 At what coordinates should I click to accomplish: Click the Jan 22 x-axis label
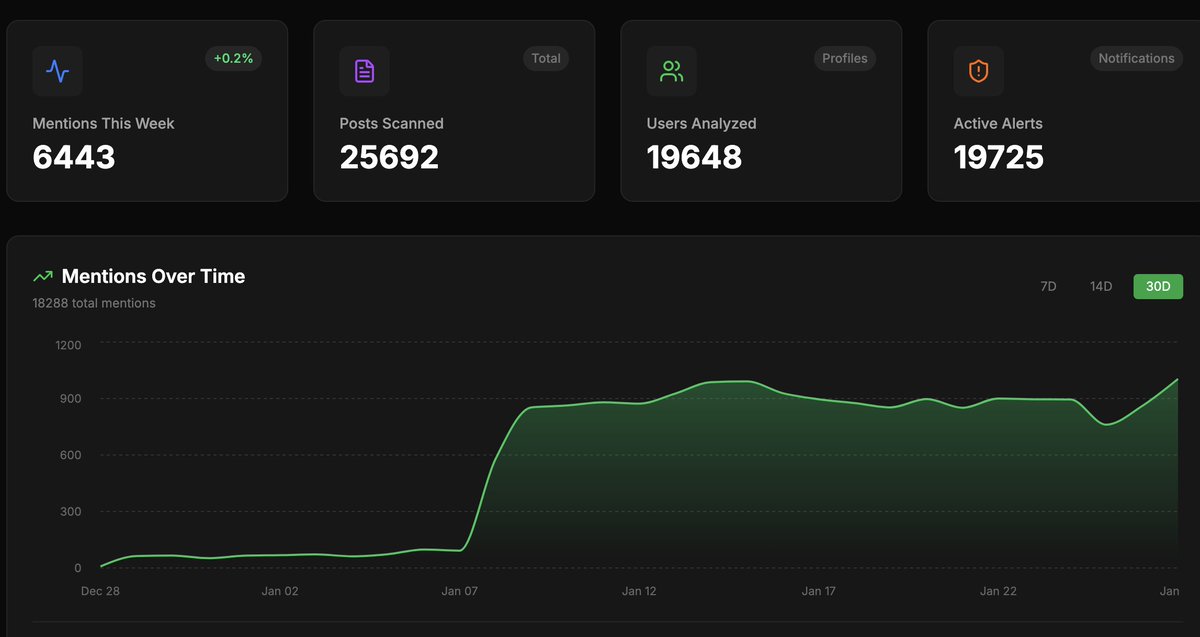point(998,591)
